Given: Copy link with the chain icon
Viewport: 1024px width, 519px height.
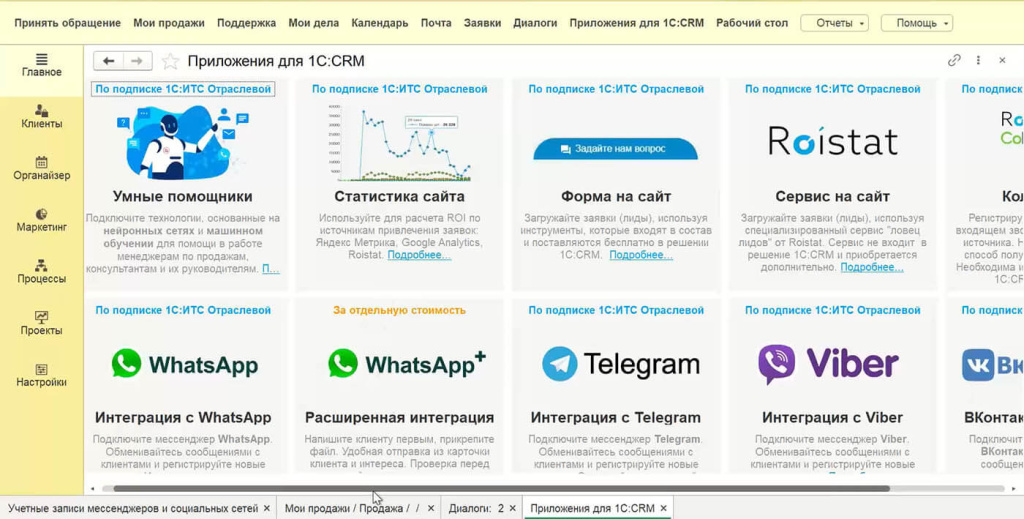Looking at the screenshot, I should (x=954, y=60).
